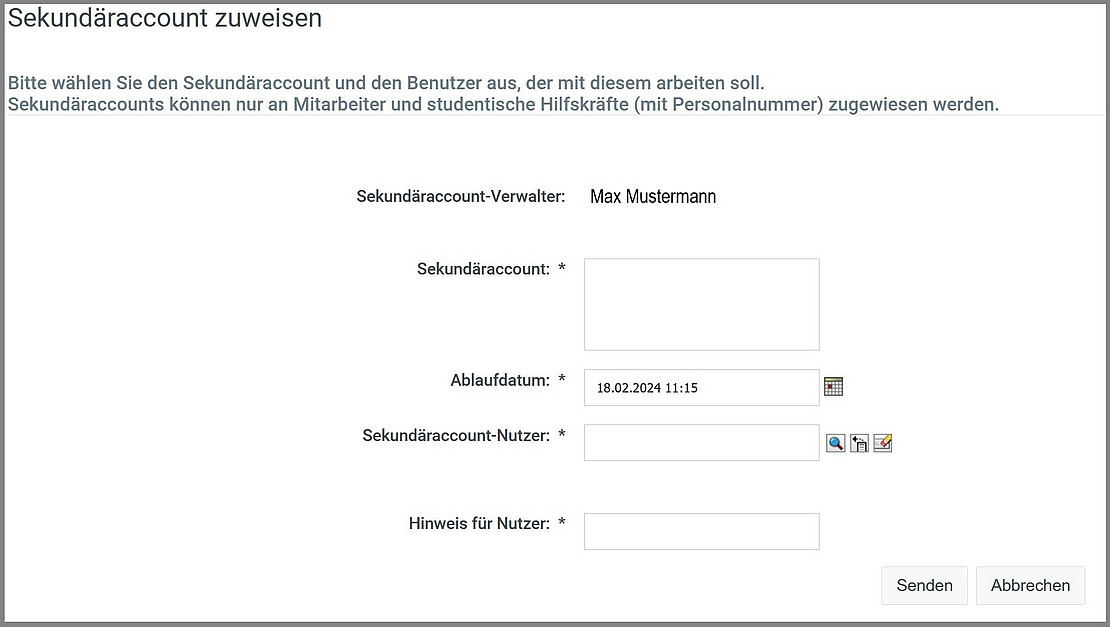Click the required asterisk next to Ablaufdatum

[x=562, y=381]
